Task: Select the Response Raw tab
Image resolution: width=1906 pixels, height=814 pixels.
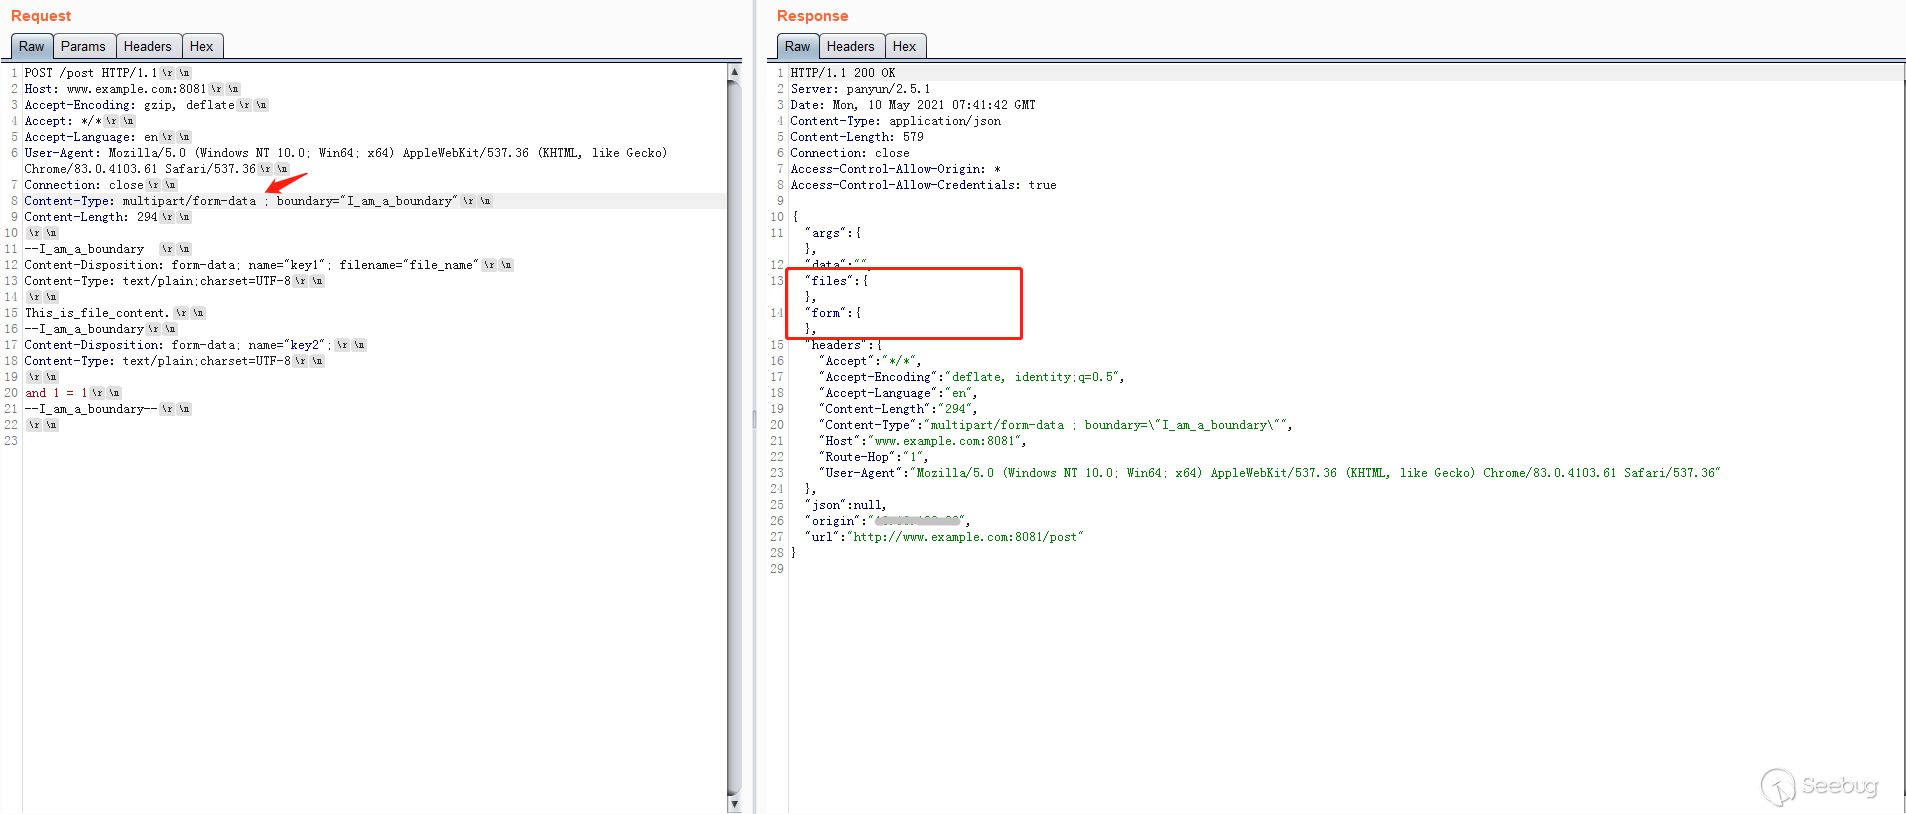Action: (797, 46)
